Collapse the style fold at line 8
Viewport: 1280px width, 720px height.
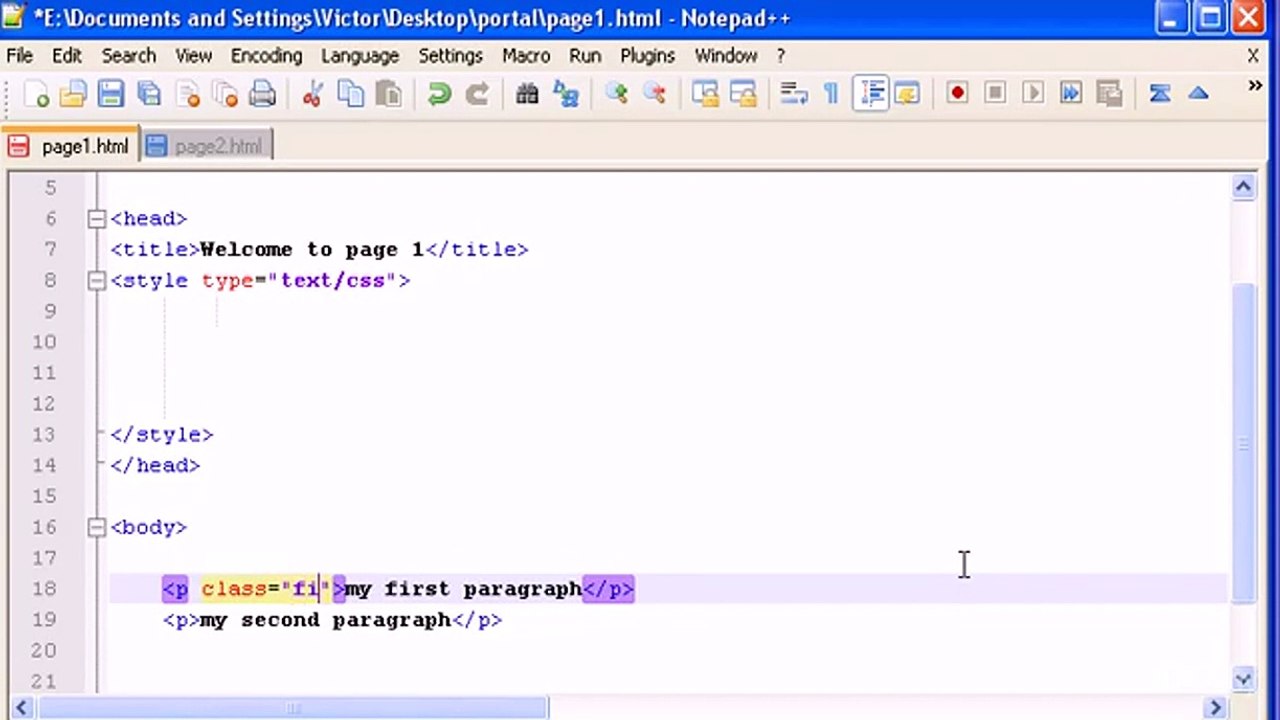point(96,281)
